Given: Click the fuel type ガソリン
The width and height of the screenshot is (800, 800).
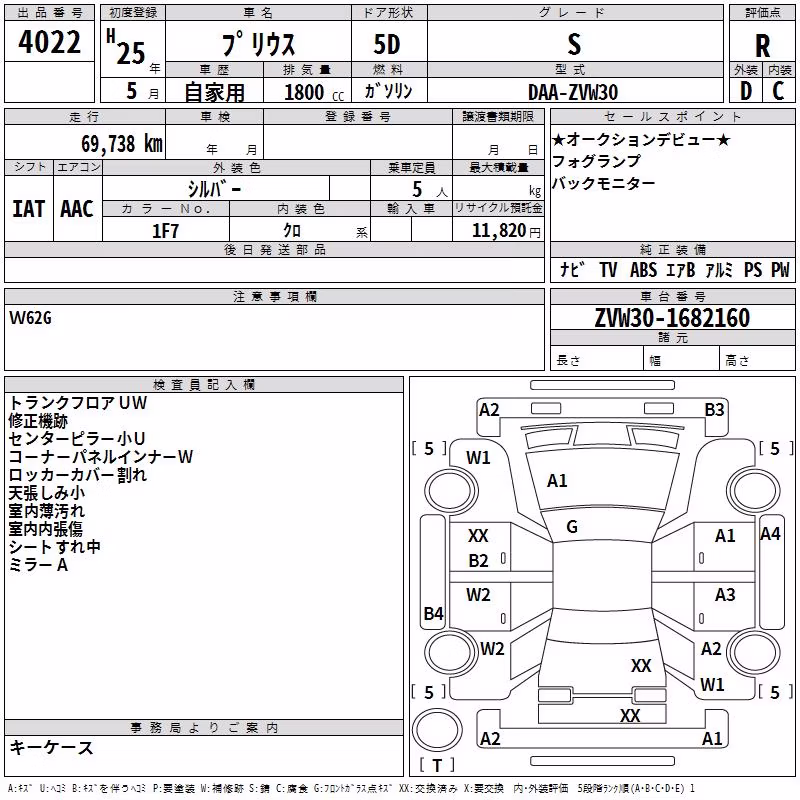Looking at the screenshot, I should tap(388, 91).
